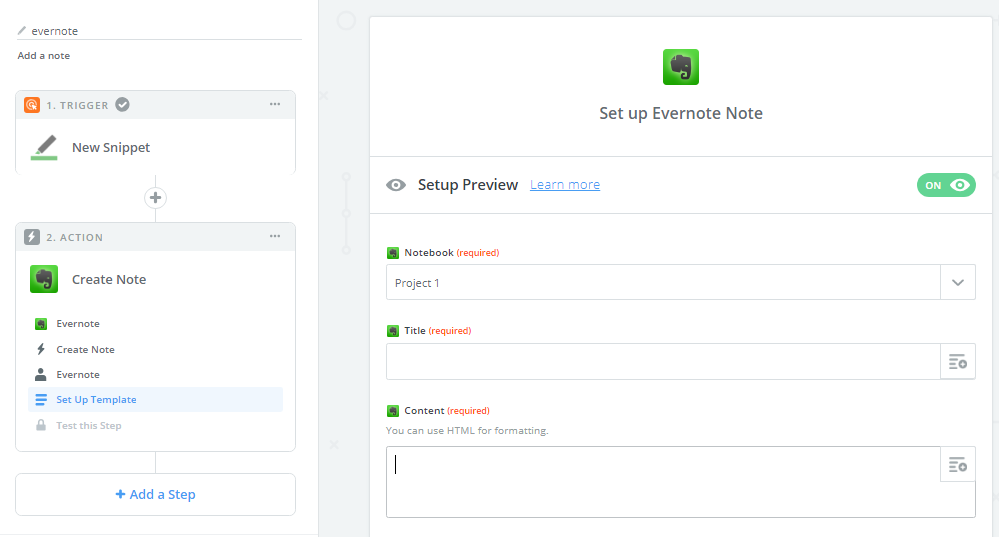Click the Create Note Evernote icon

pyautogui.click(x=43, y=279)
